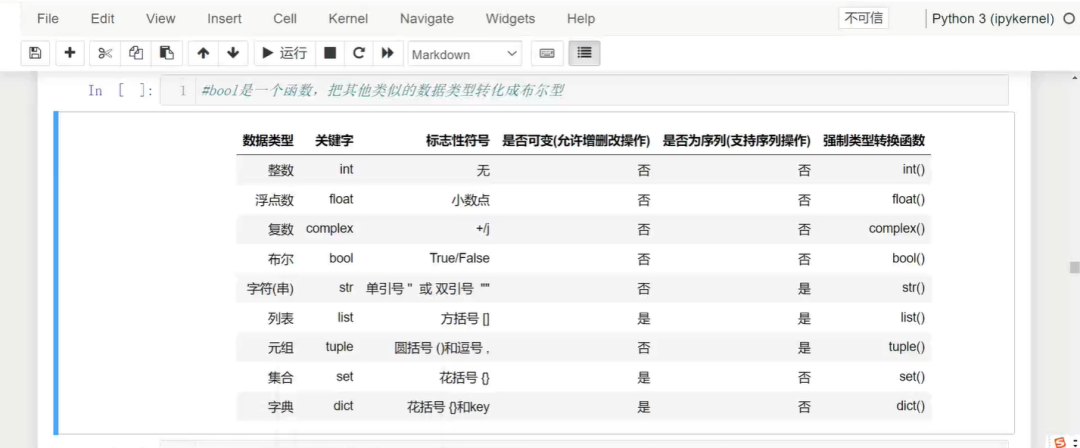Toggle the table of contents list icon
This screenshot has width=1080, height=448.
click(x=584, y=53)
